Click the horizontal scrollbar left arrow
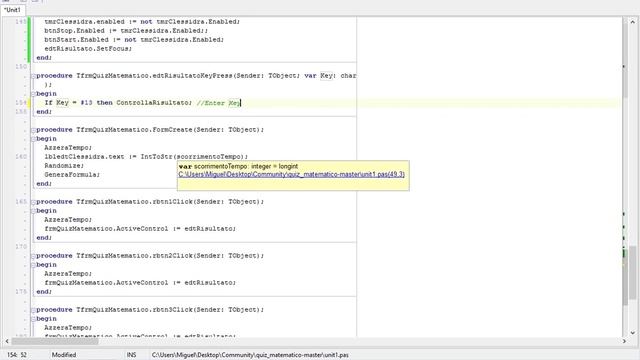This screenshot has height=360, width=640. (x=7, y=341)
